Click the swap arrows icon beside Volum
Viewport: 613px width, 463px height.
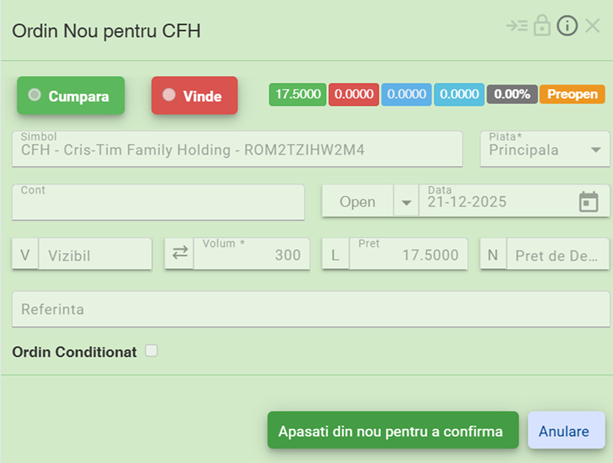[180, 254]
